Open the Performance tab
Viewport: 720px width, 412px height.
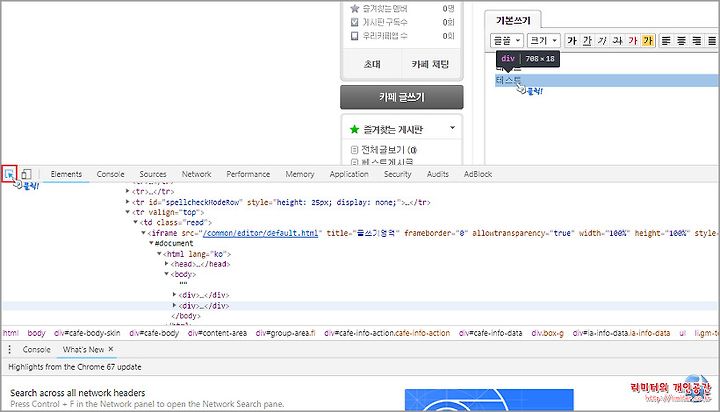[x=248, y=174]
